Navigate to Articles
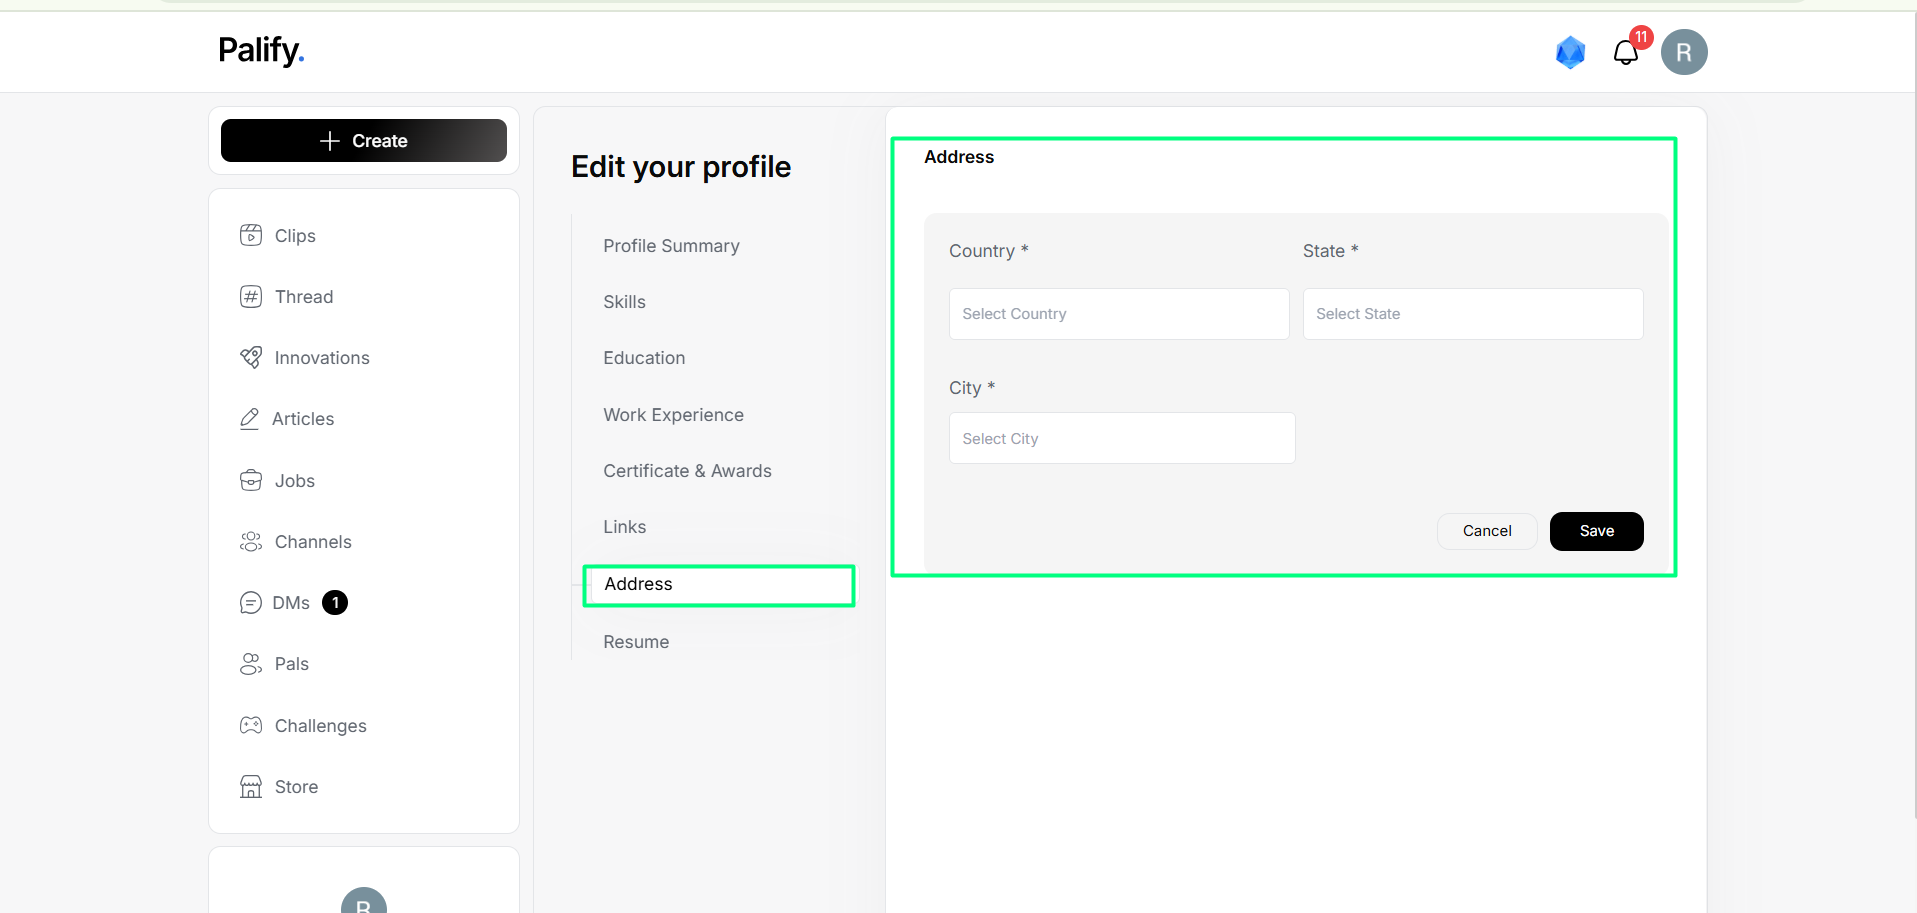The image size is (1917, 913). [303, 419]
